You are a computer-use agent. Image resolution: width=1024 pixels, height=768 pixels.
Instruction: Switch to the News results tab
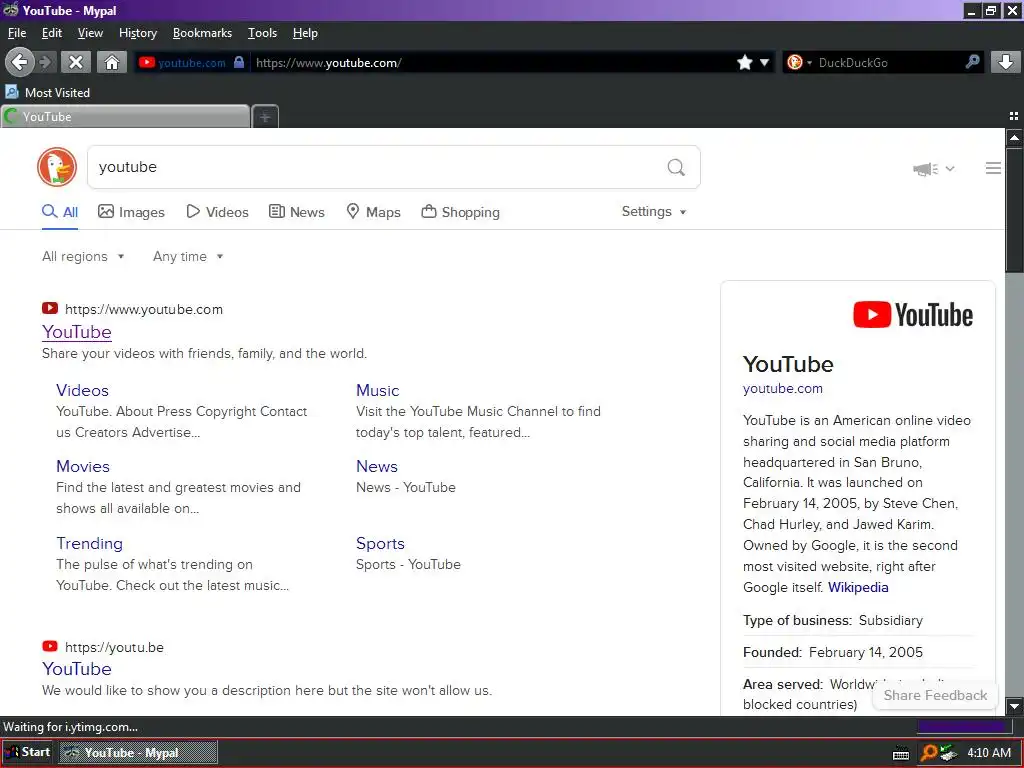296,212
